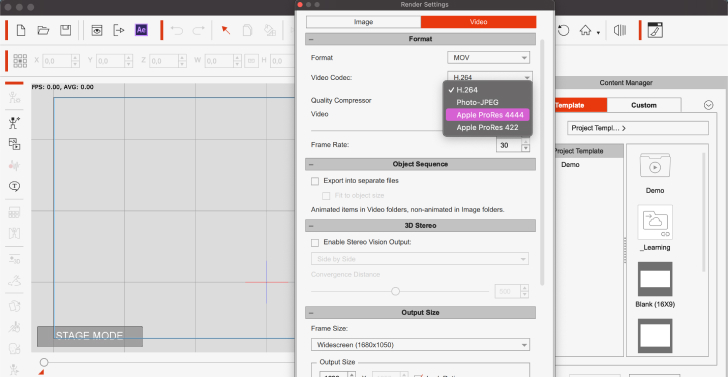Select Apple ProRes 422 codec option
Viewport: 728px width, 377px height.
pyautogui.click(x=488, y=127)
